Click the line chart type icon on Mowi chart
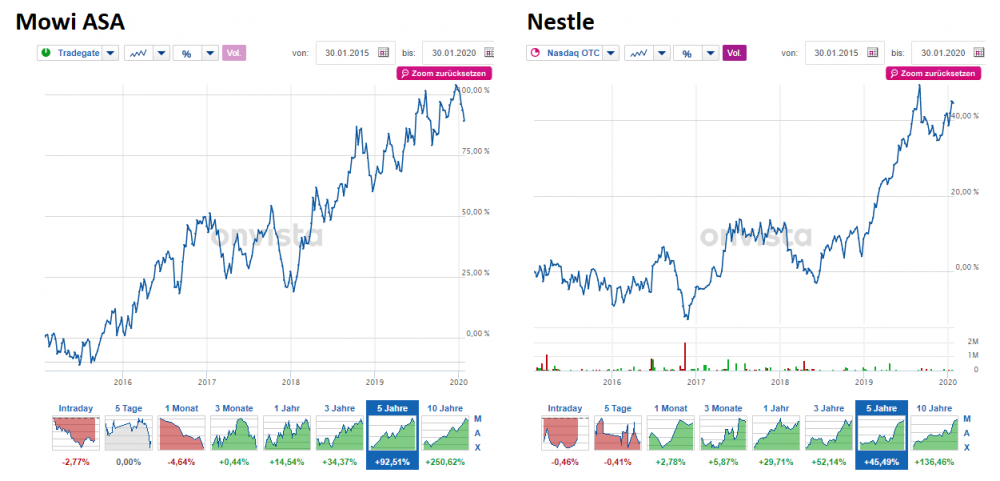This screenshot has width=1000, height=481. [139, 54]
